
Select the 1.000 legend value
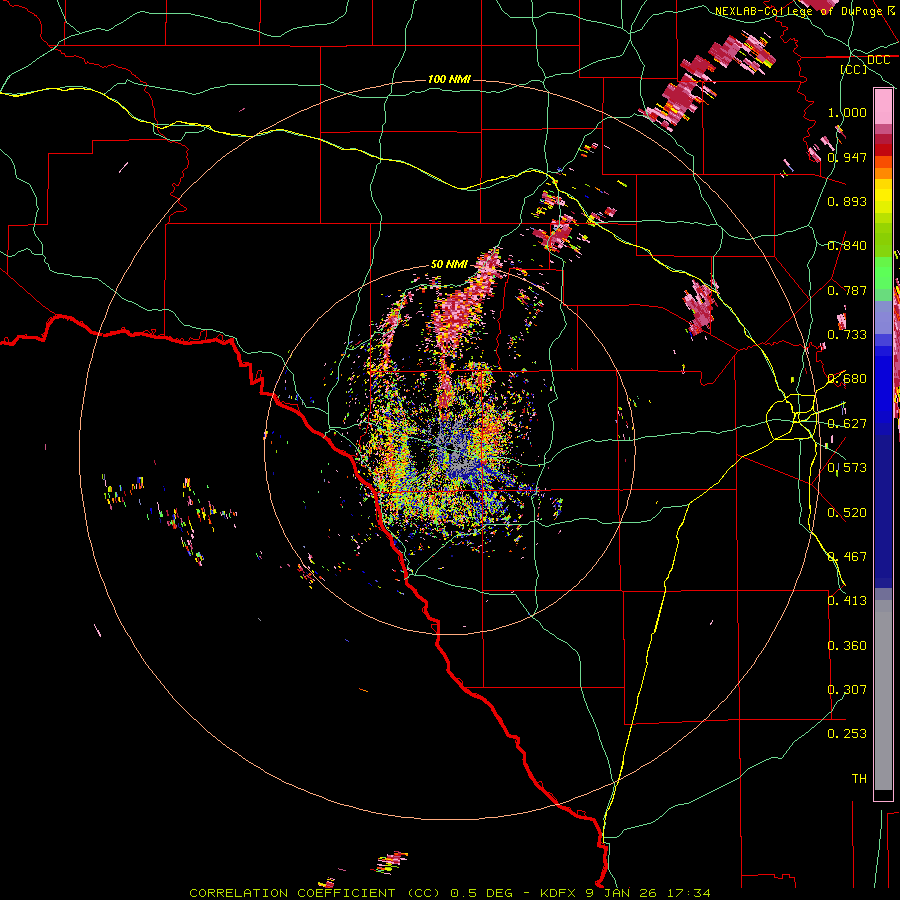tap(847, 112)
